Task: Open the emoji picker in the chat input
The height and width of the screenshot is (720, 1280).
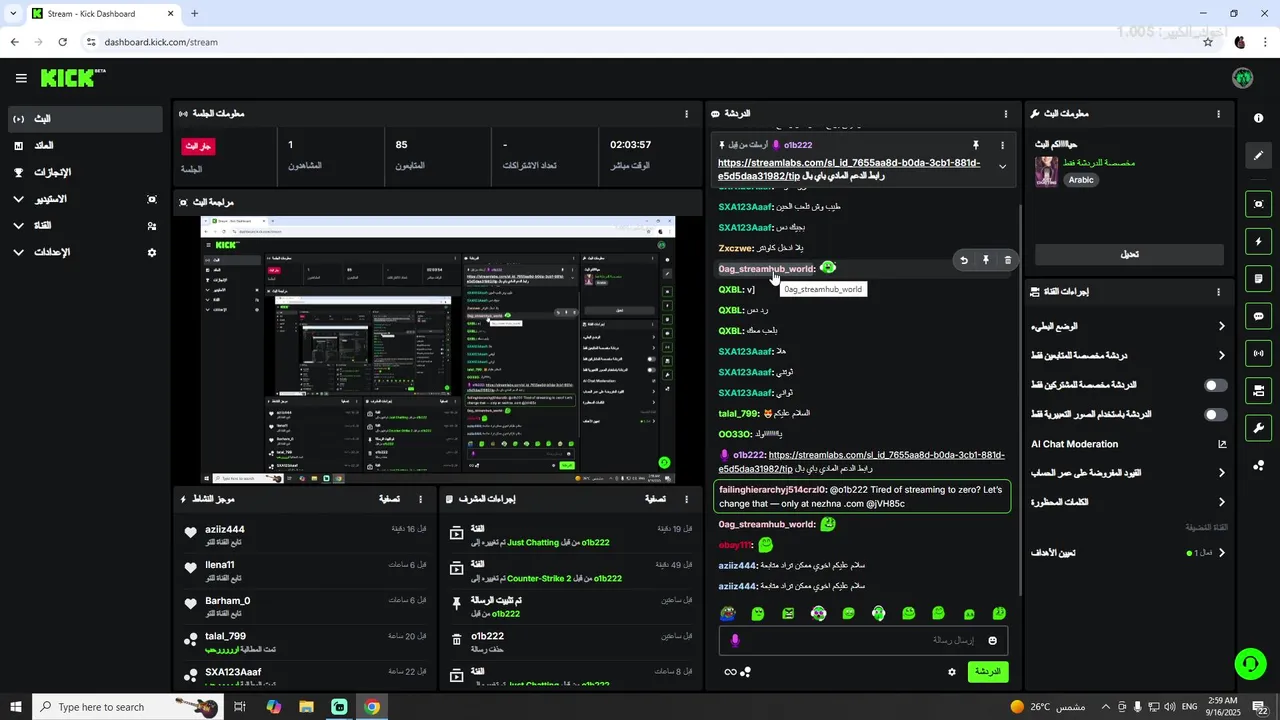Action: coord(992,640)
